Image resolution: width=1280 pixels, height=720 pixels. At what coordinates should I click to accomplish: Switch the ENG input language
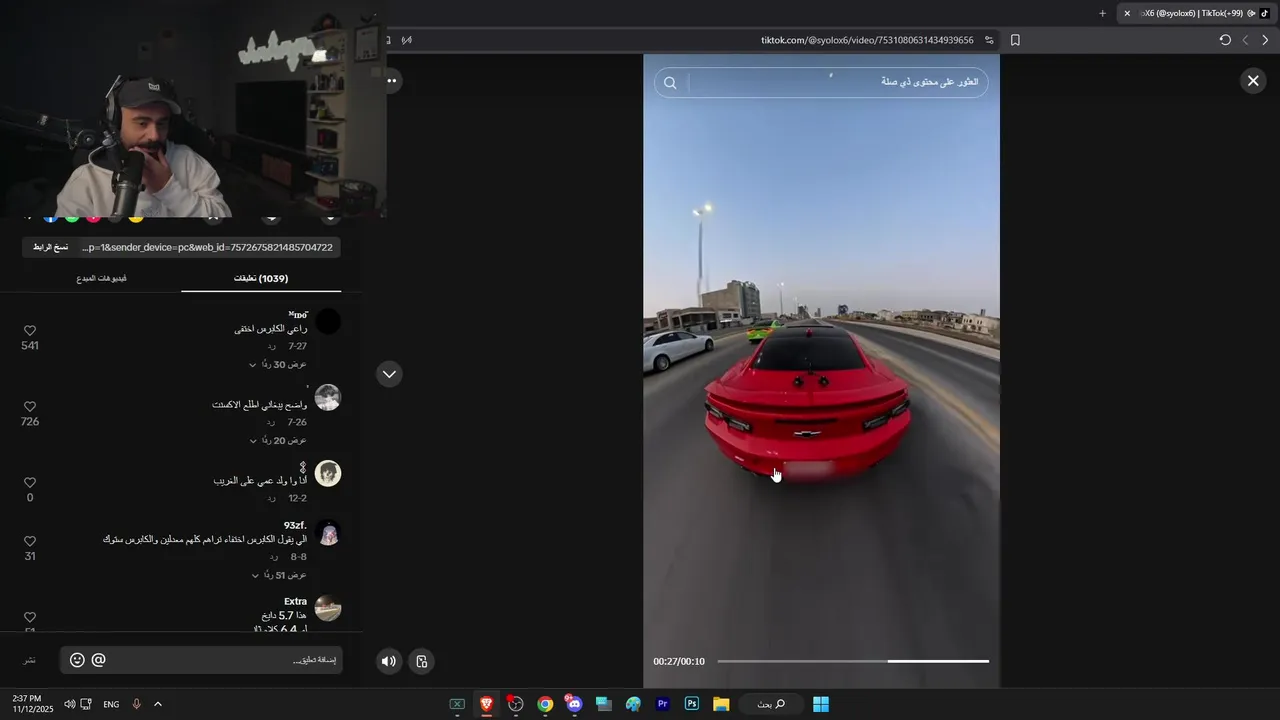point(111,704)
